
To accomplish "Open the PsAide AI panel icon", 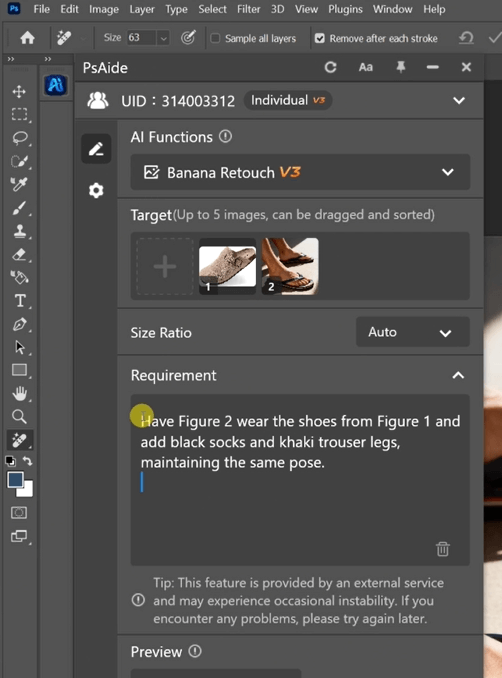I will [56, 85].
